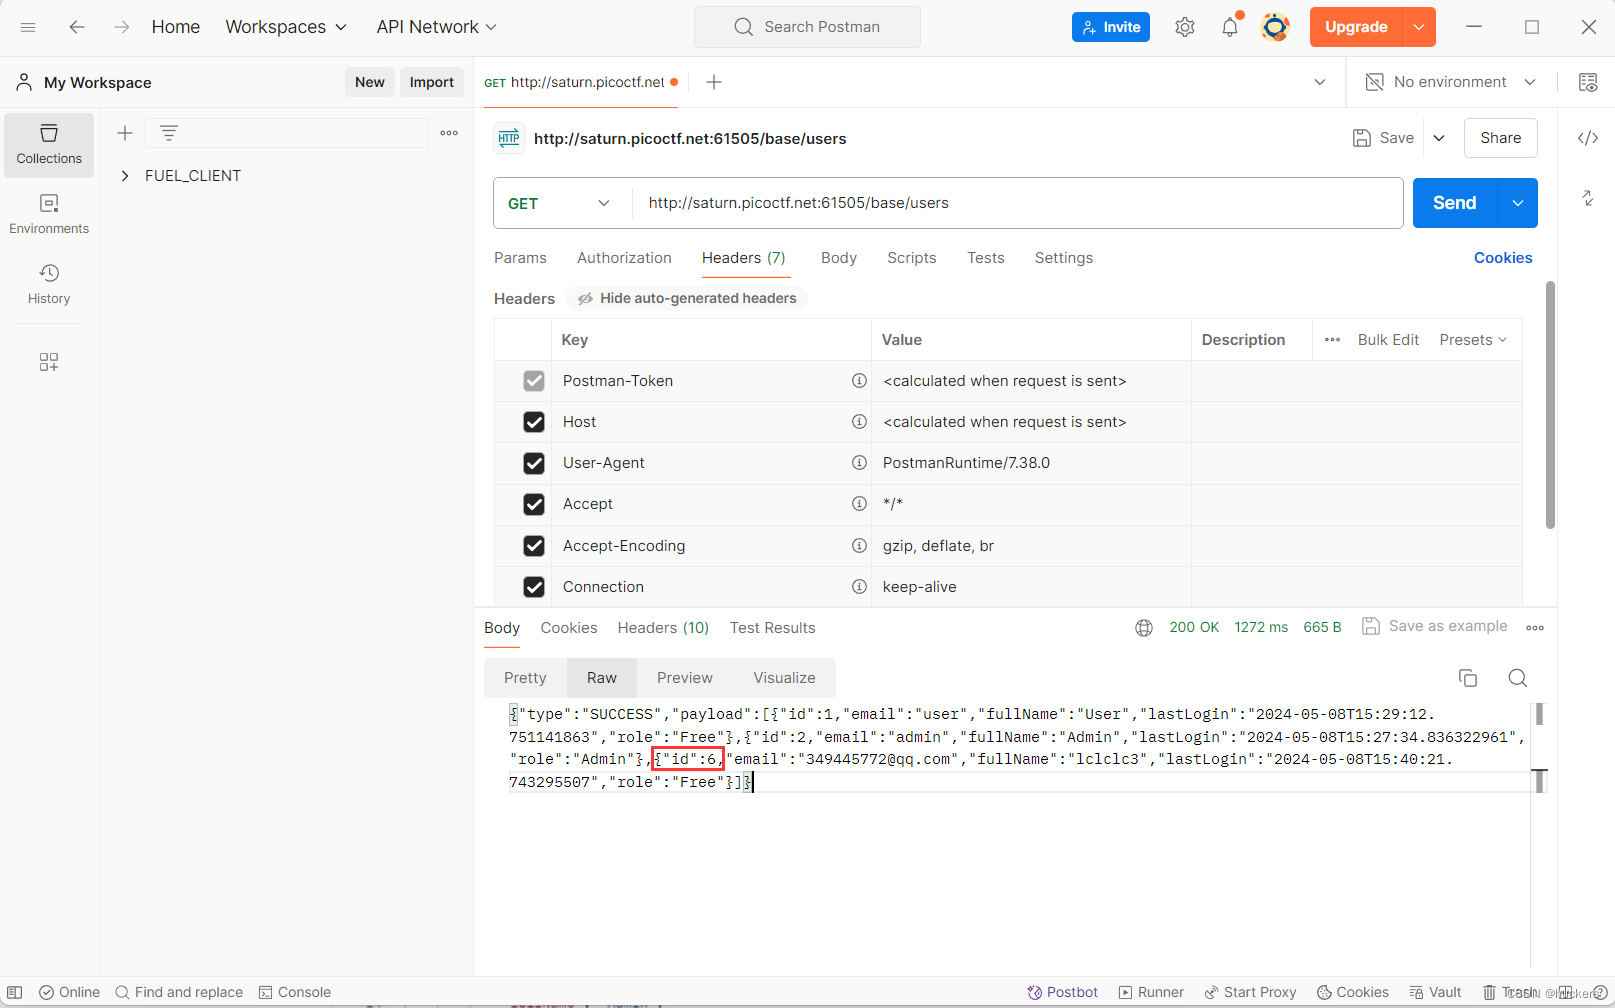Click the network globe icon in response bar

[x=1144, y=628]
